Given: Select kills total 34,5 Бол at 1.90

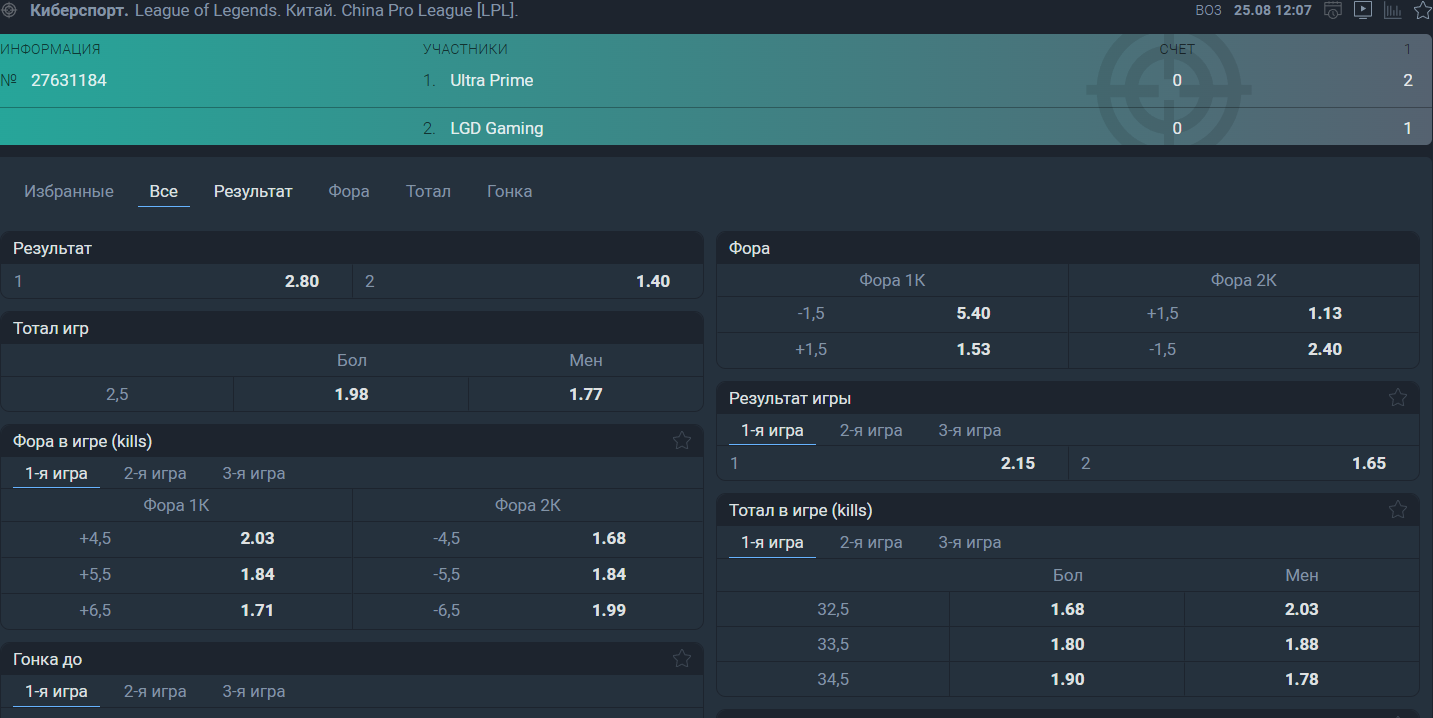Looking at the screenshot, I should (1067, 679).
